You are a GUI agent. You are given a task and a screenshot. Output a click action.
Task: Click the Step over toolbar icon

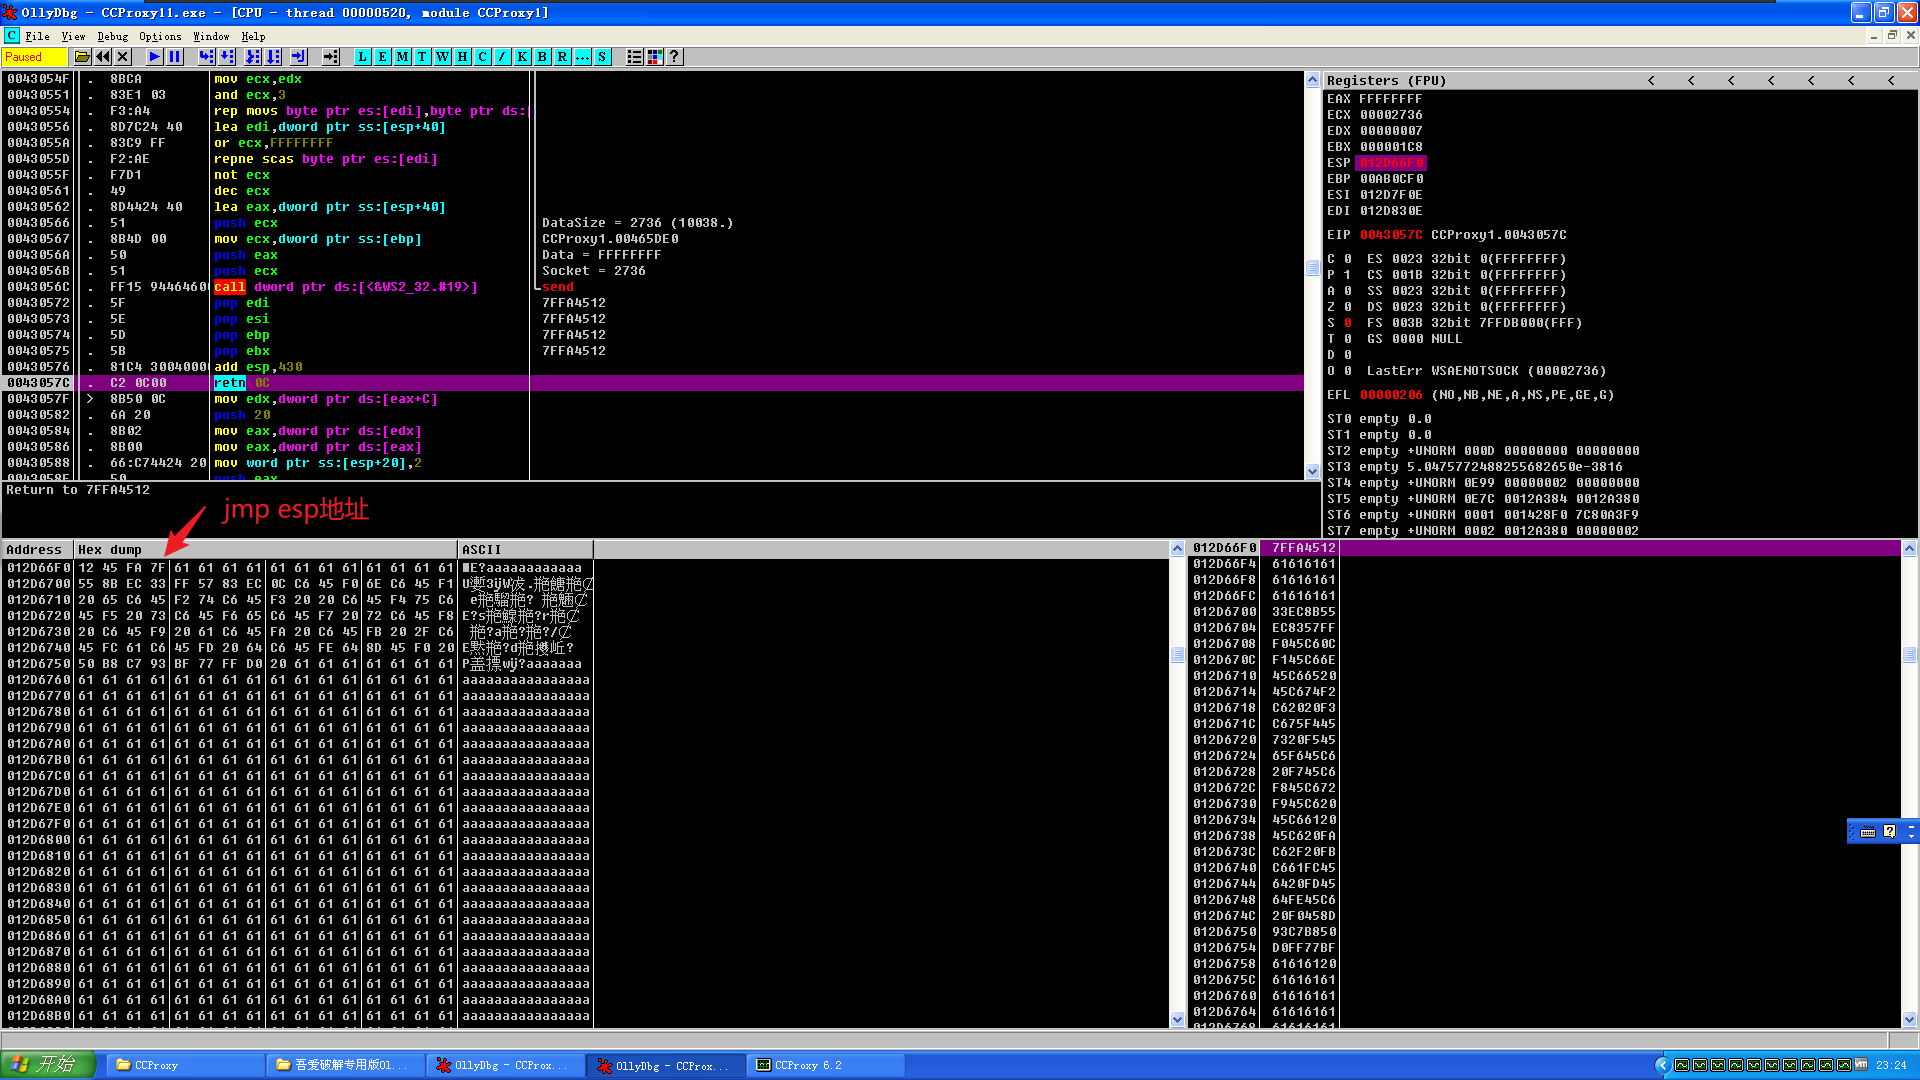227,57
